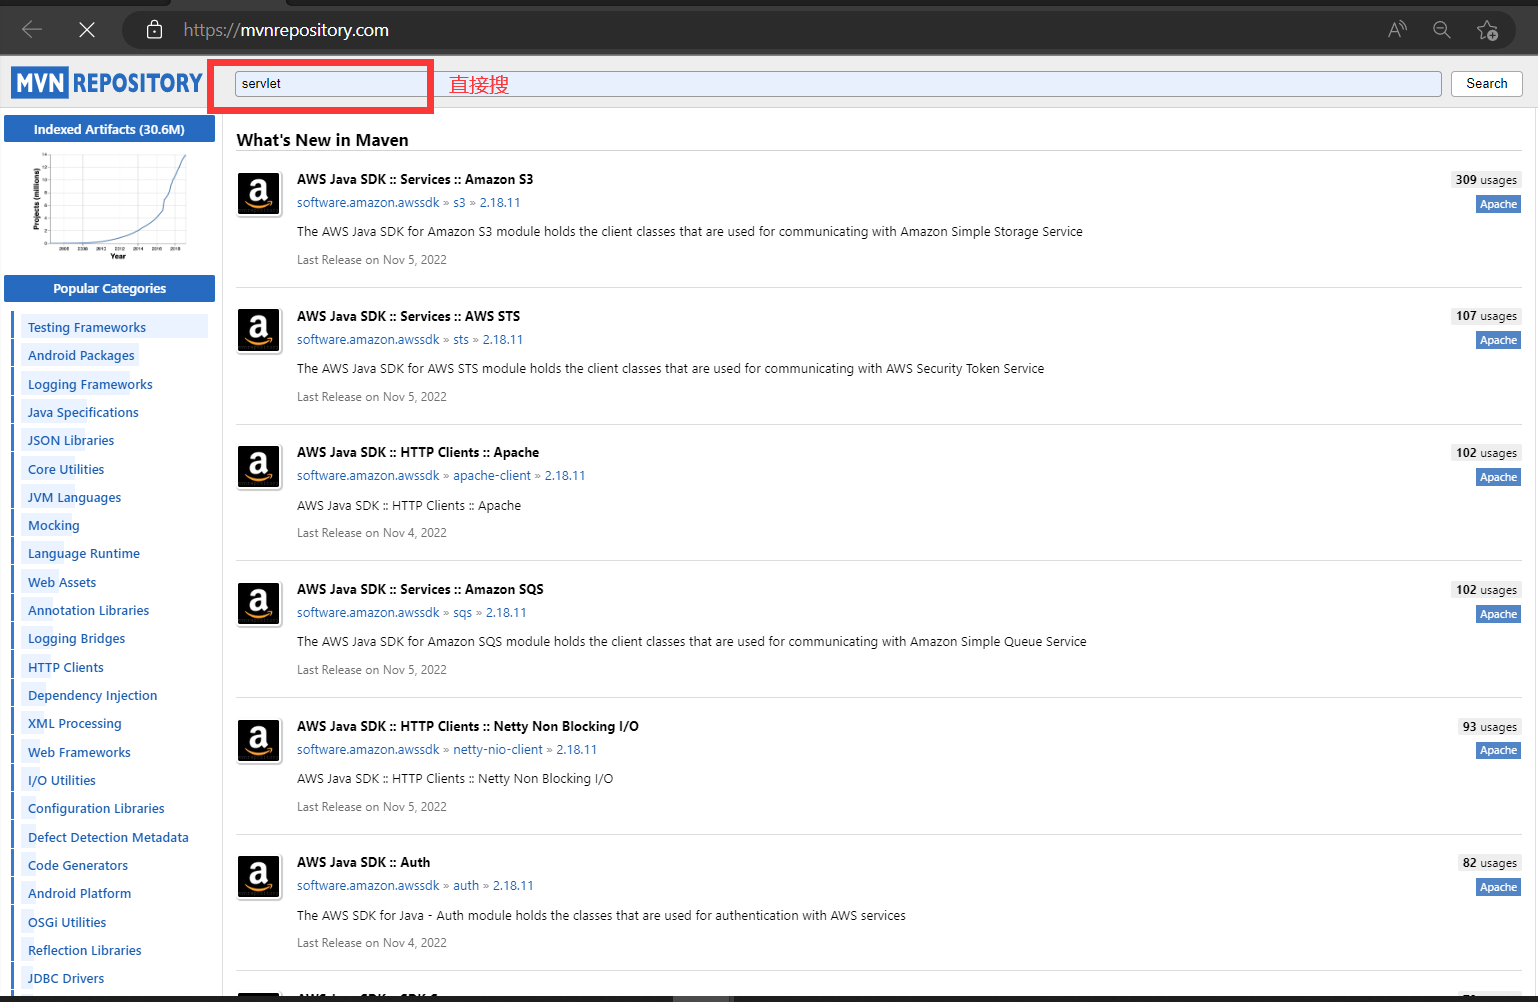Image resolution: width=1538 pixels, height=1002 pixels.
Task: Follow the s3 artifact ID link
Action: click(459, 202)
